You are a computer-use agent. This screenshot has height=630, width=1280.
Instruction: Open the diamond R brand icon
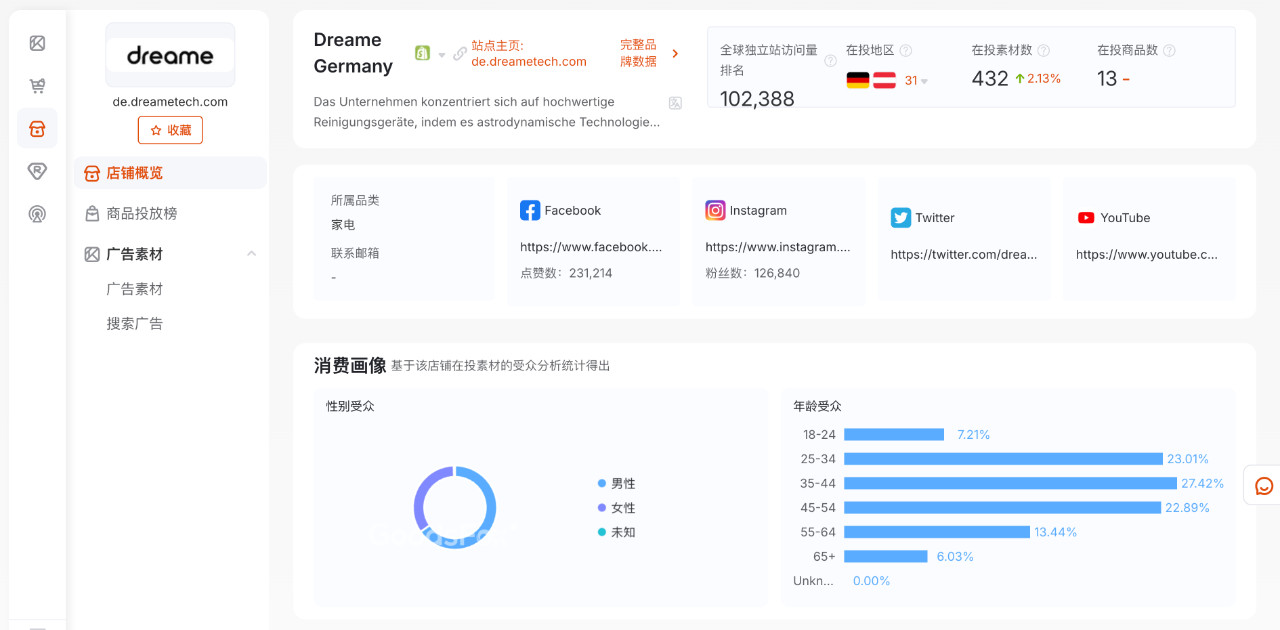37,171
